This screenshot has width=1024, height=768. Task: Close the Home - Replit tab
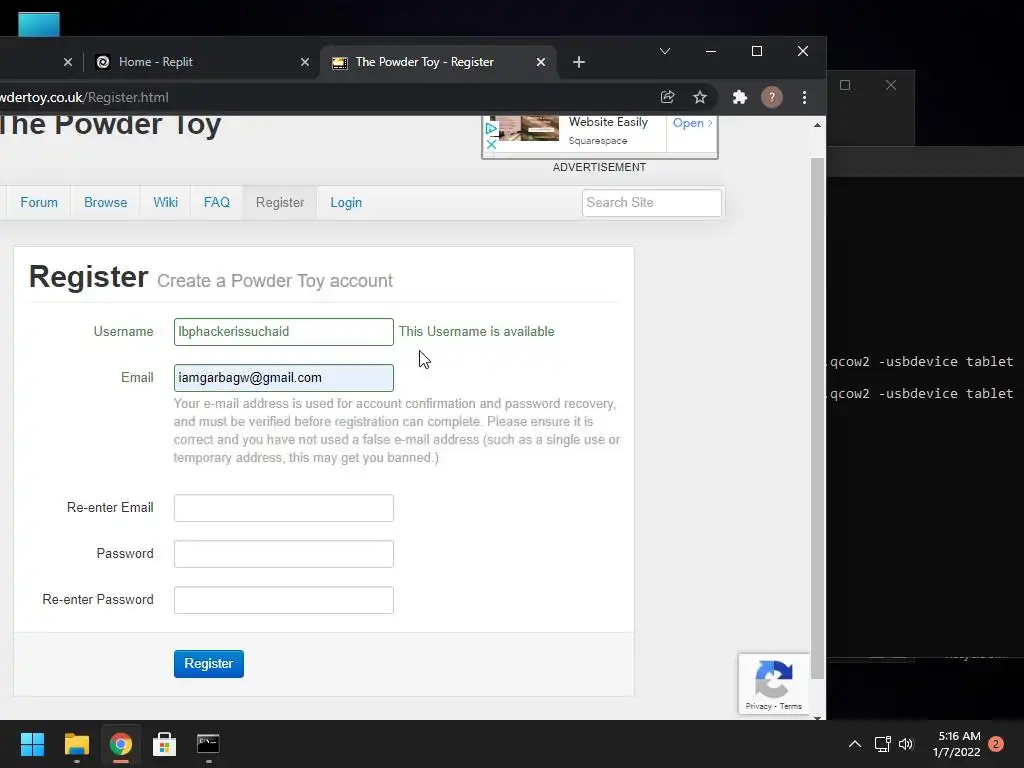click(x=304, y=62)
